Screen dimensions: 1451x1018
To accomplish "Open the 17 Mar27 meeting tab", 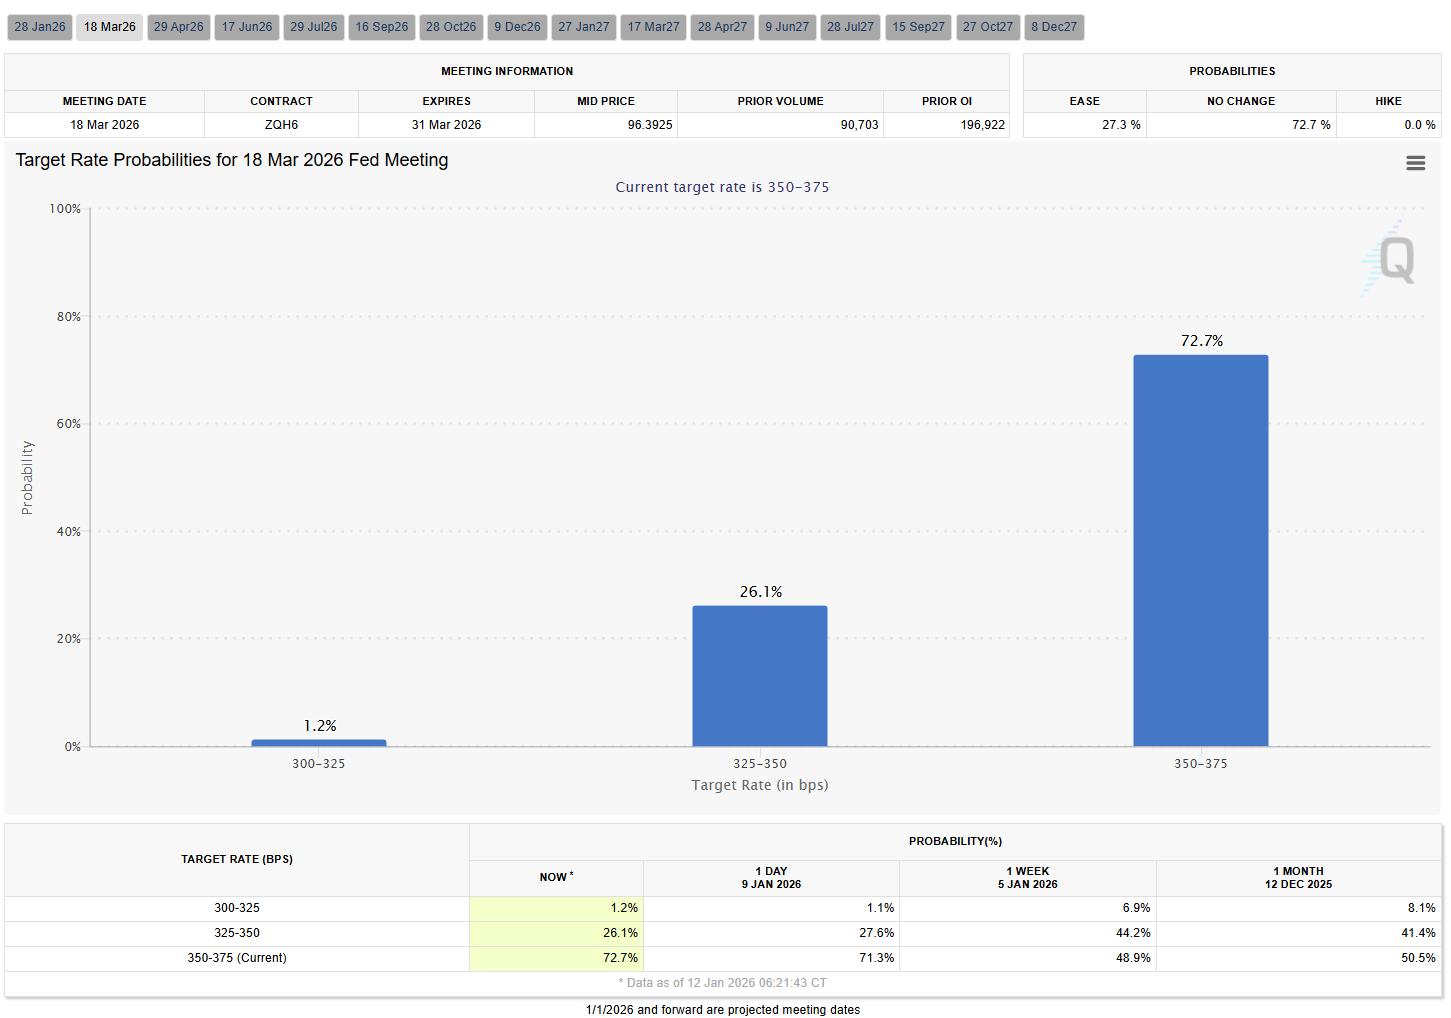I will [653, 27].
